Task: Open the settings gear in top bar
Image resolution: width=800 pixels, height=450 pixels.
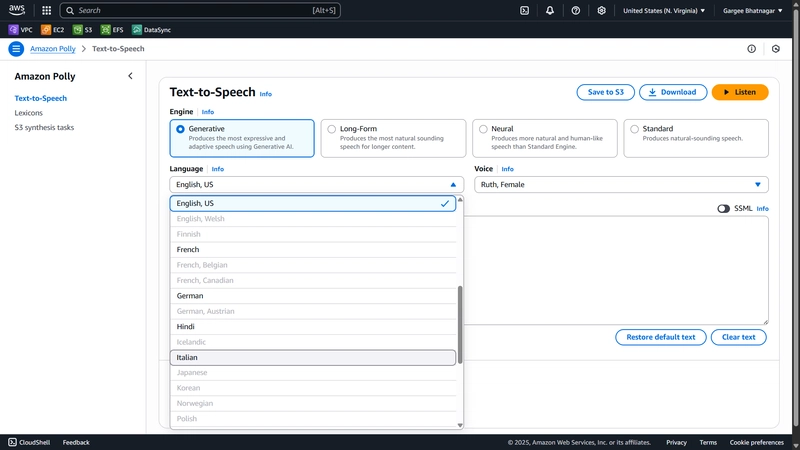Action: (602, 10)
